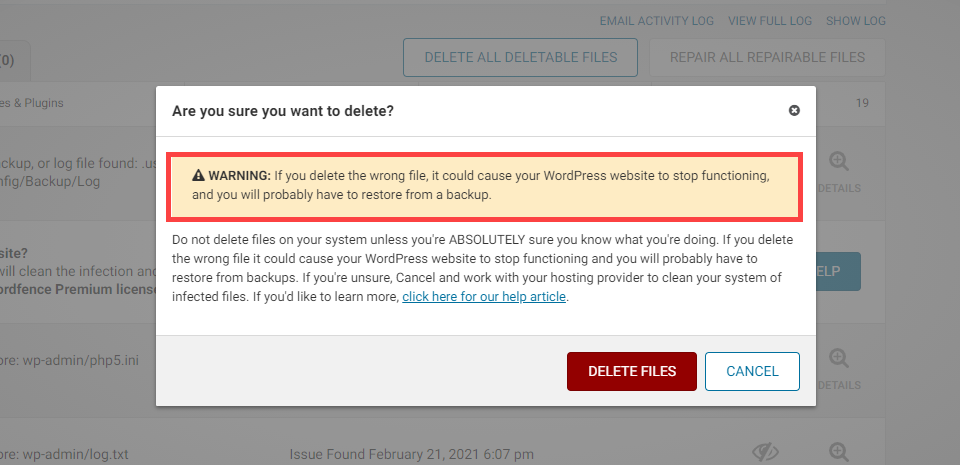Close the delete confirmation dialog with the X icon
This screenshot has width=960, height=465.
click(x=794, y=110)
